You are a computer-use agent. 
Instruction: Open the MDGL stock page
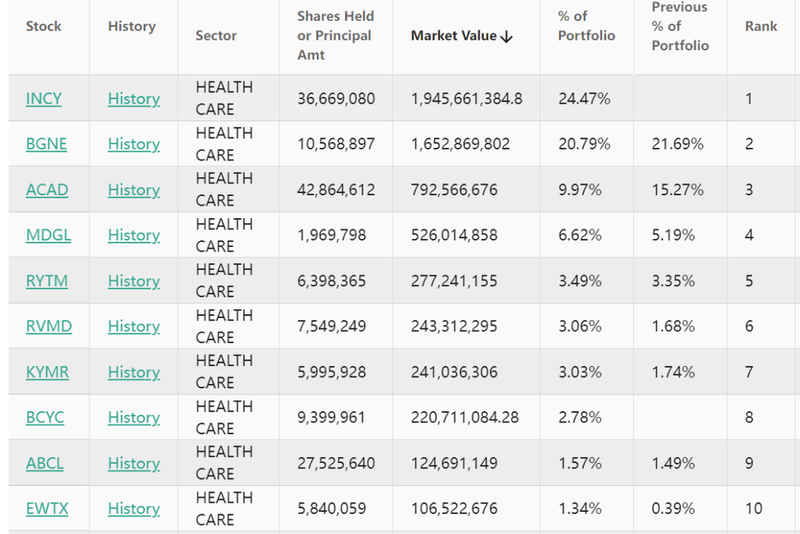pyautogui.click(x=49, y=235)
